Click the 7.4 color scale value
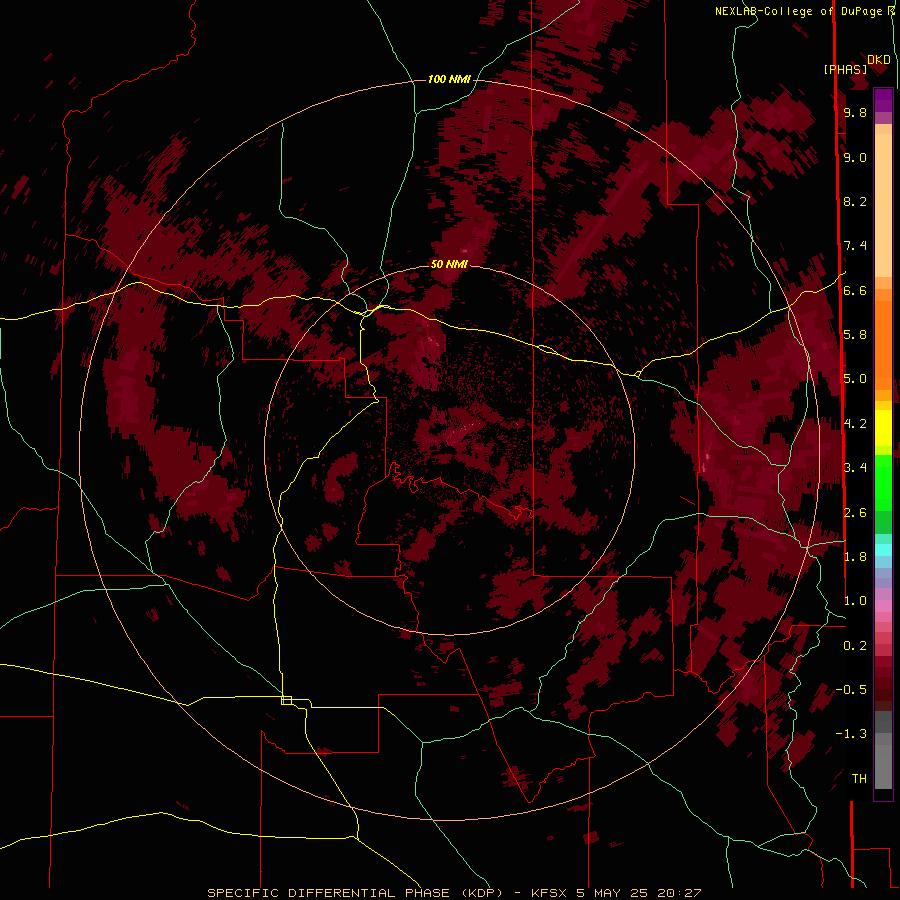 click(x=855, y=246)
